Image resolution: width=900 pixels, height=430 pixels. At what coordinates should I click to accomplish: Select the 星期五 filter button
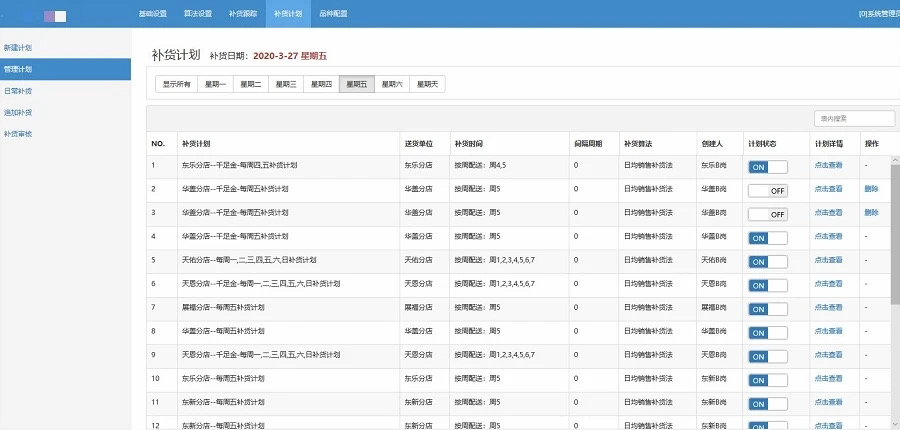point(357,84)
